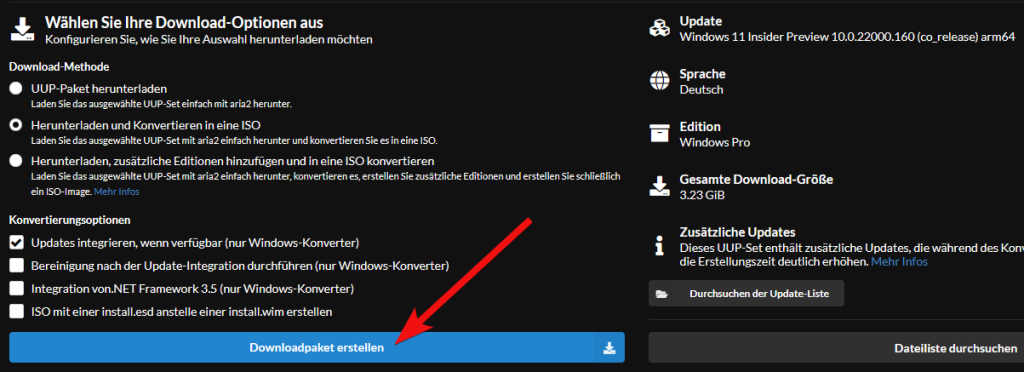Open Mehr Infos link under ISO-Image description

click(116, 192)
